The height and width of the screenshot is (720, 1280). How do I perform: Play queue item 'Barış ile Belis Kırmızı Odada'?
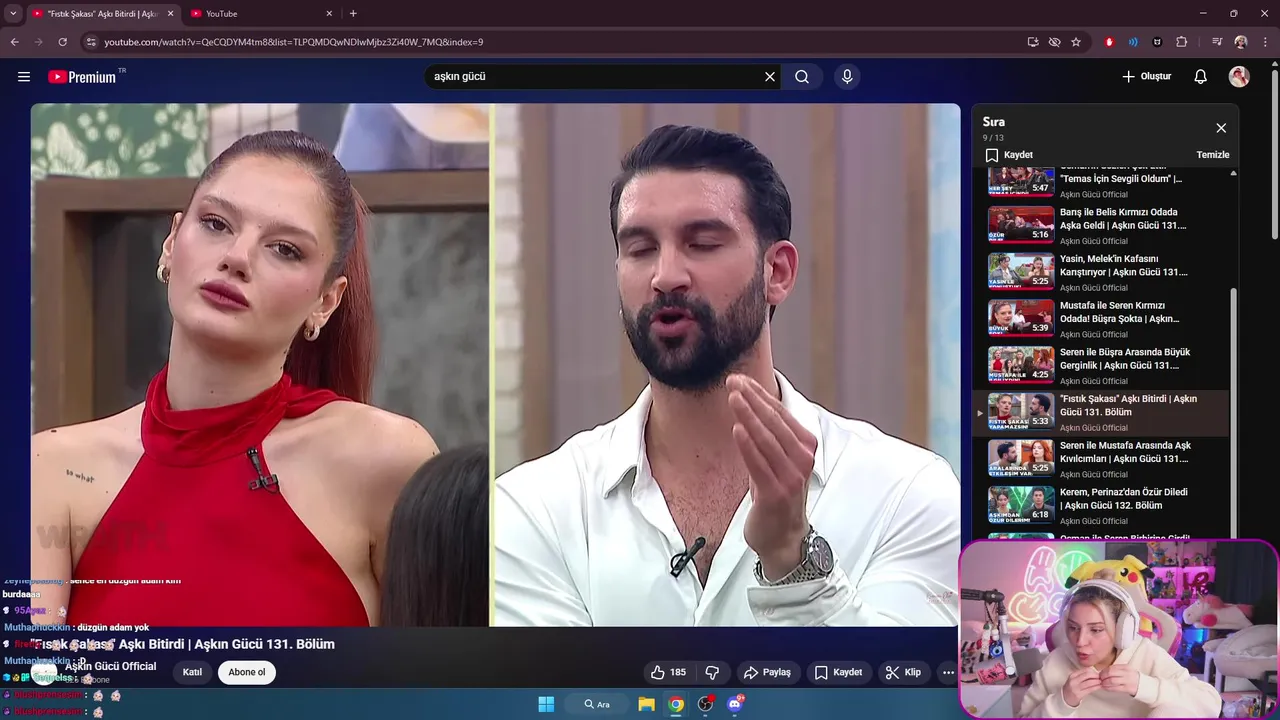pos(1103,226)
